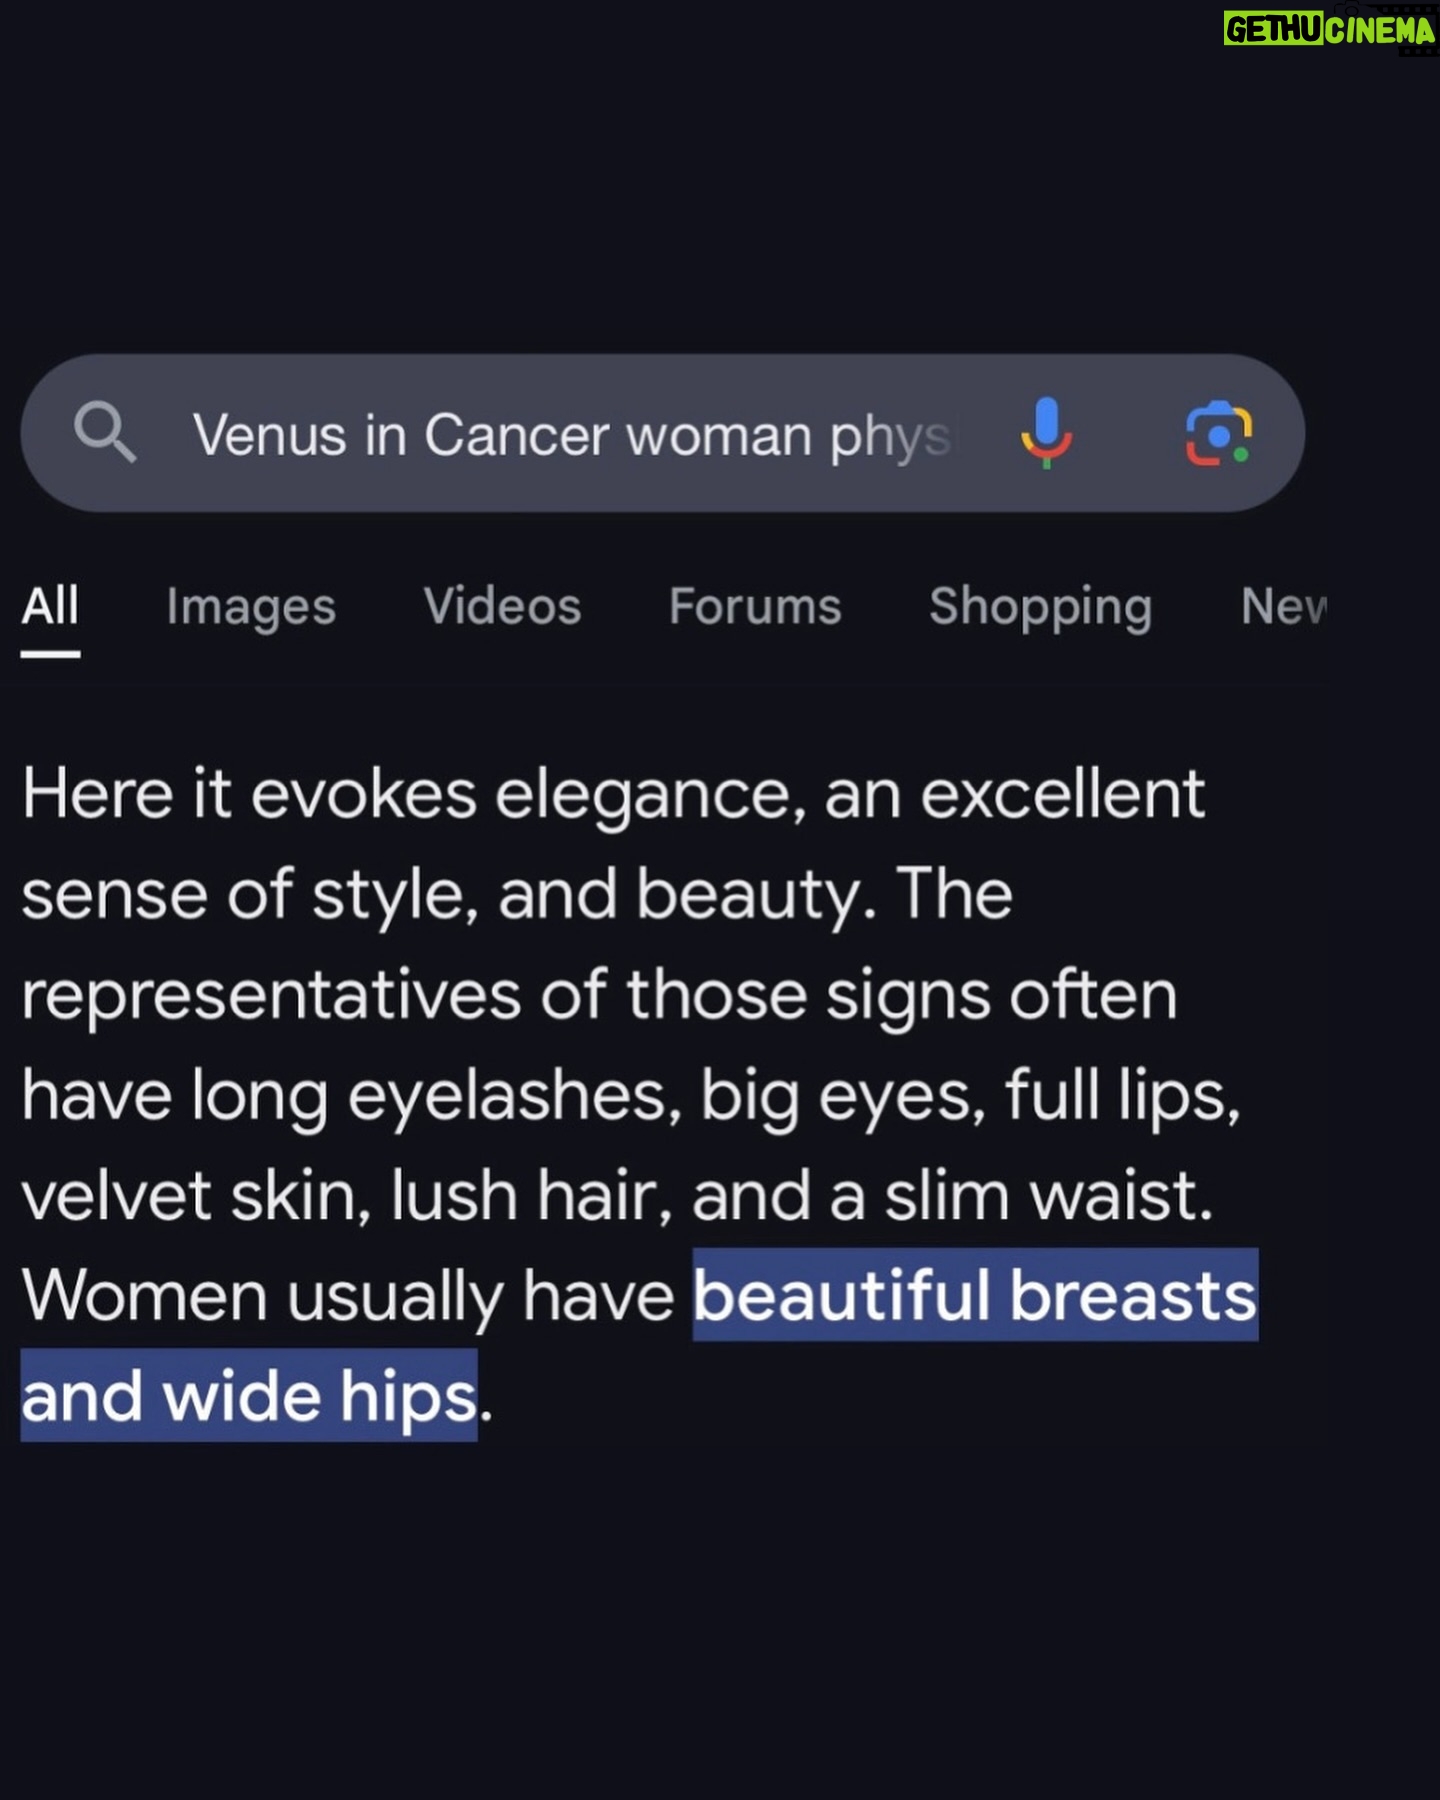
Task: Switch to the Videos tab
Action: click(x=502, y=606)
